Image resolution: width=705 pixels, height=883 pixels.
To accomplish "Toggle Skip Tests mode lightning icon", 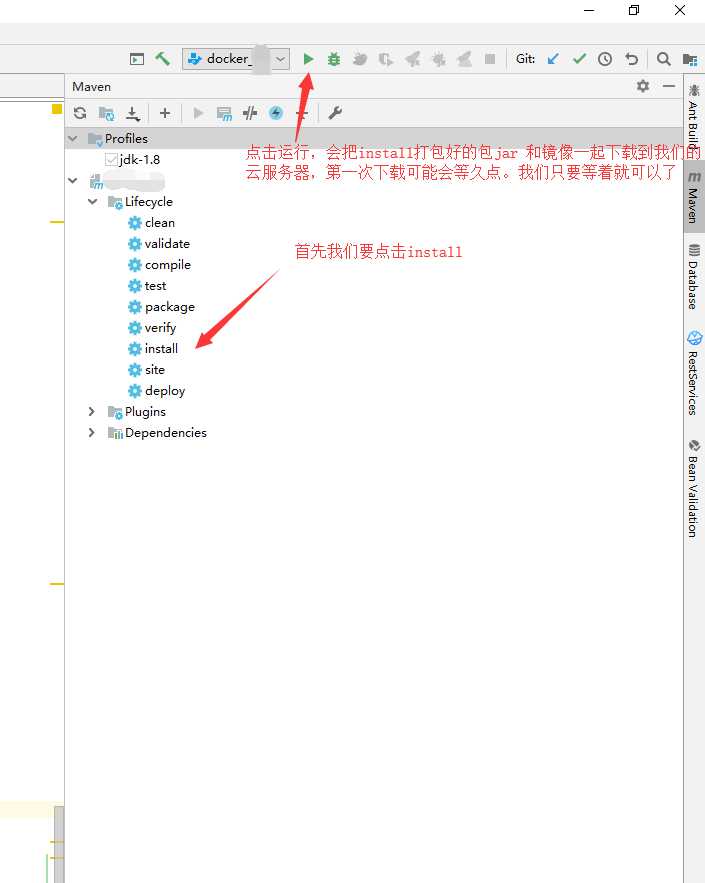I will tap(276, 113).
